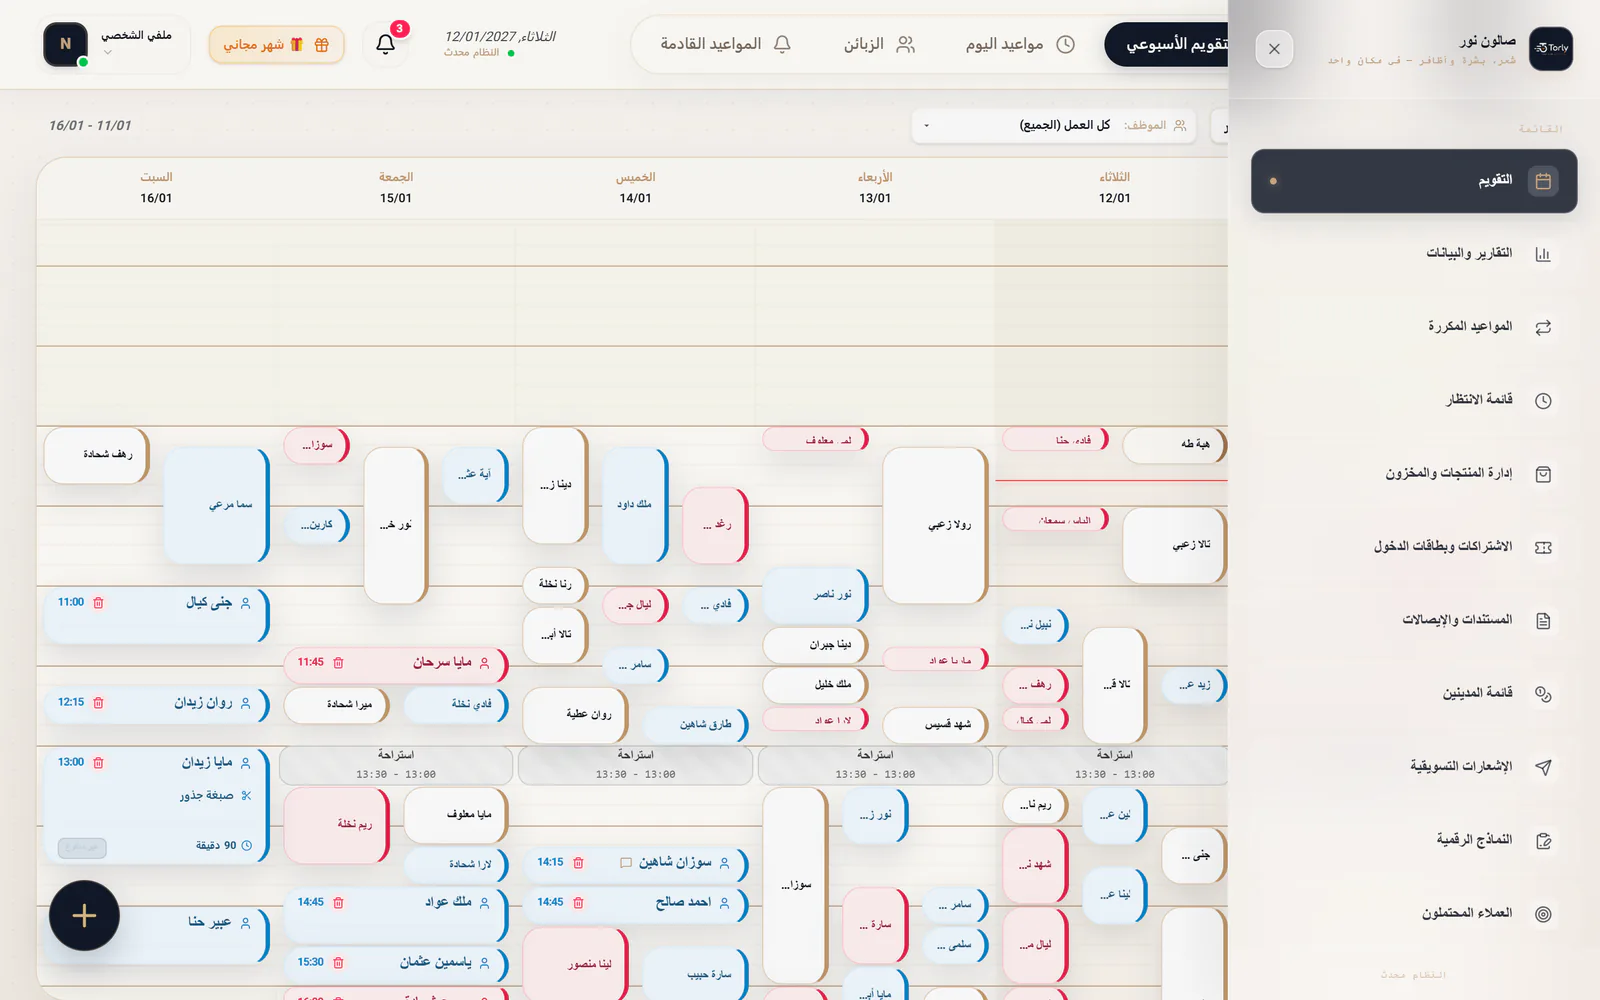This screenshot has width=1600, height=1000.
Task: Click the form icon beside النماذج الرقمية
Action: click(x=1543, y=840)
